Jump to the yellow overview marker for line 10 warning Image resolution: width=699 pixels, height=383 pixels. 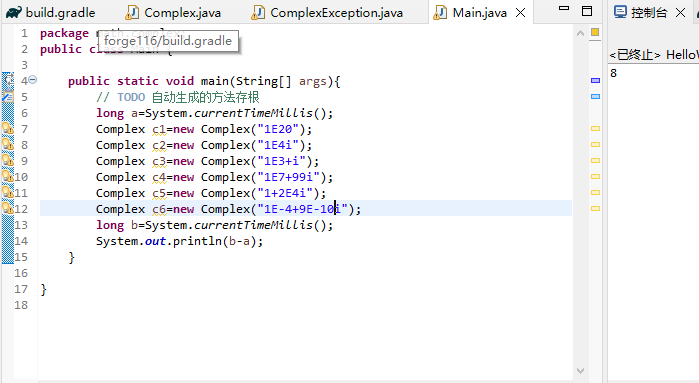595,177
